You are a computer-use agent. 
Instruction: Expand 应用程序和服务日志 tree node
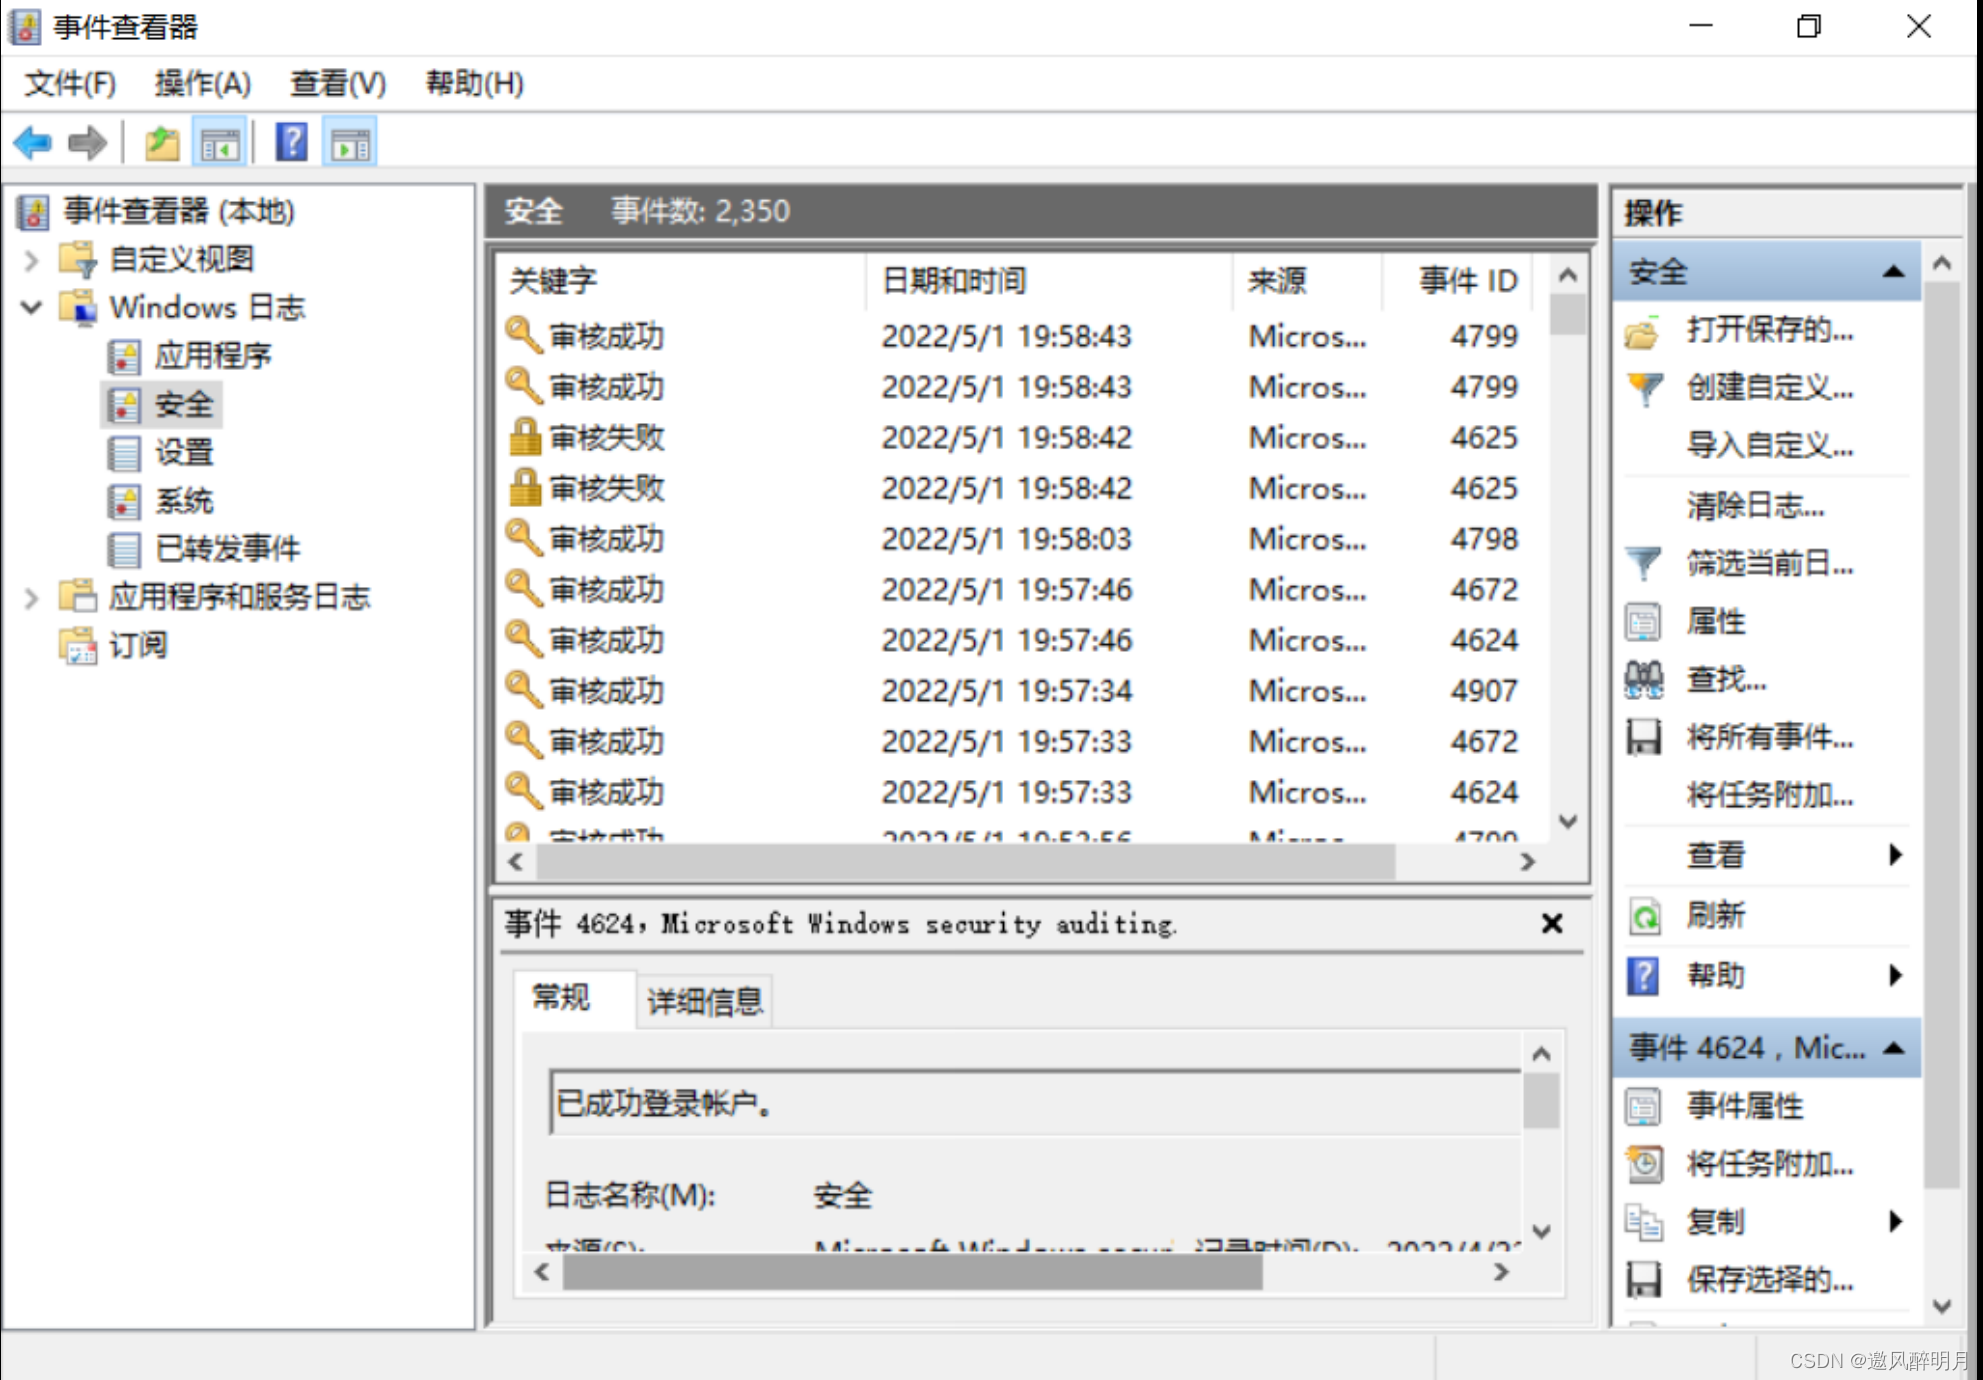coord(31,598)
